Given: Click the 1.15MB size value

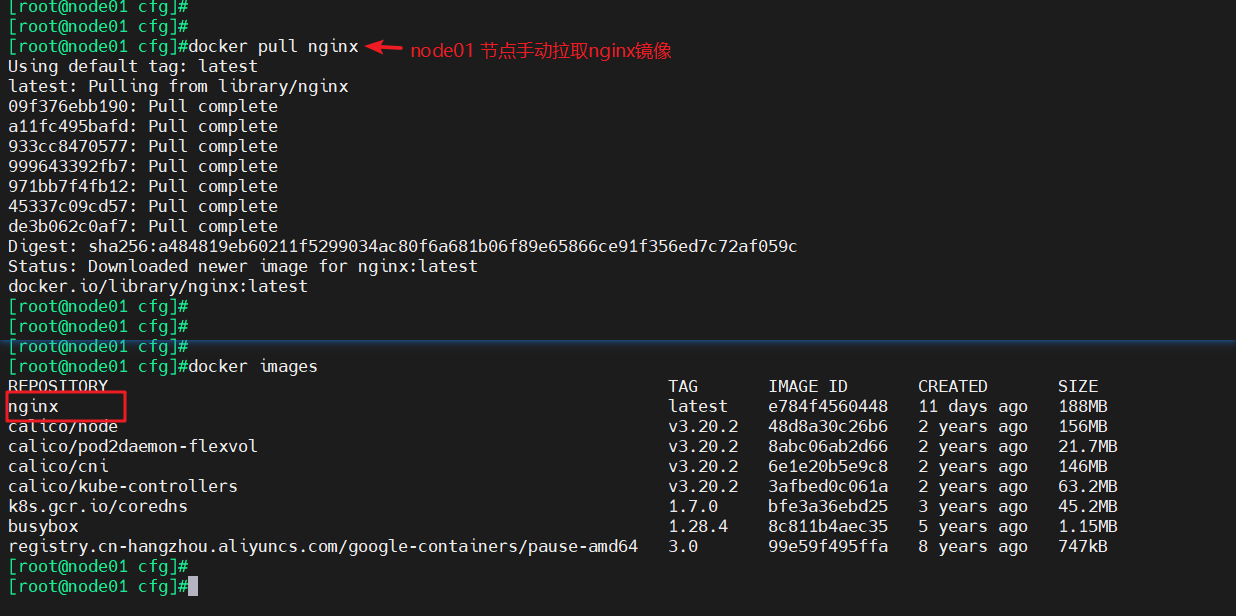Looking at the screenshot, I should click(1088, 526).
